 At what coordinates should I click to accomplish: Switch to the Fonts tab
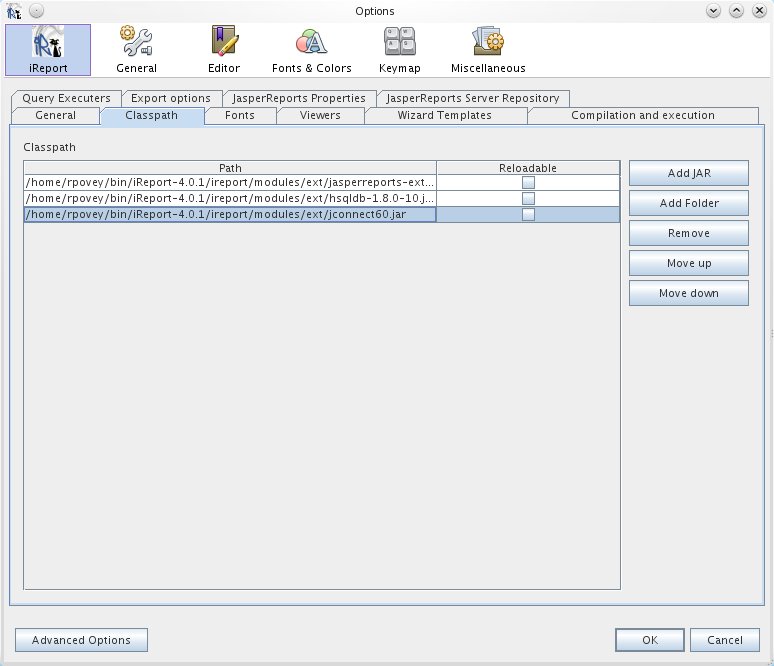point(240,116)
